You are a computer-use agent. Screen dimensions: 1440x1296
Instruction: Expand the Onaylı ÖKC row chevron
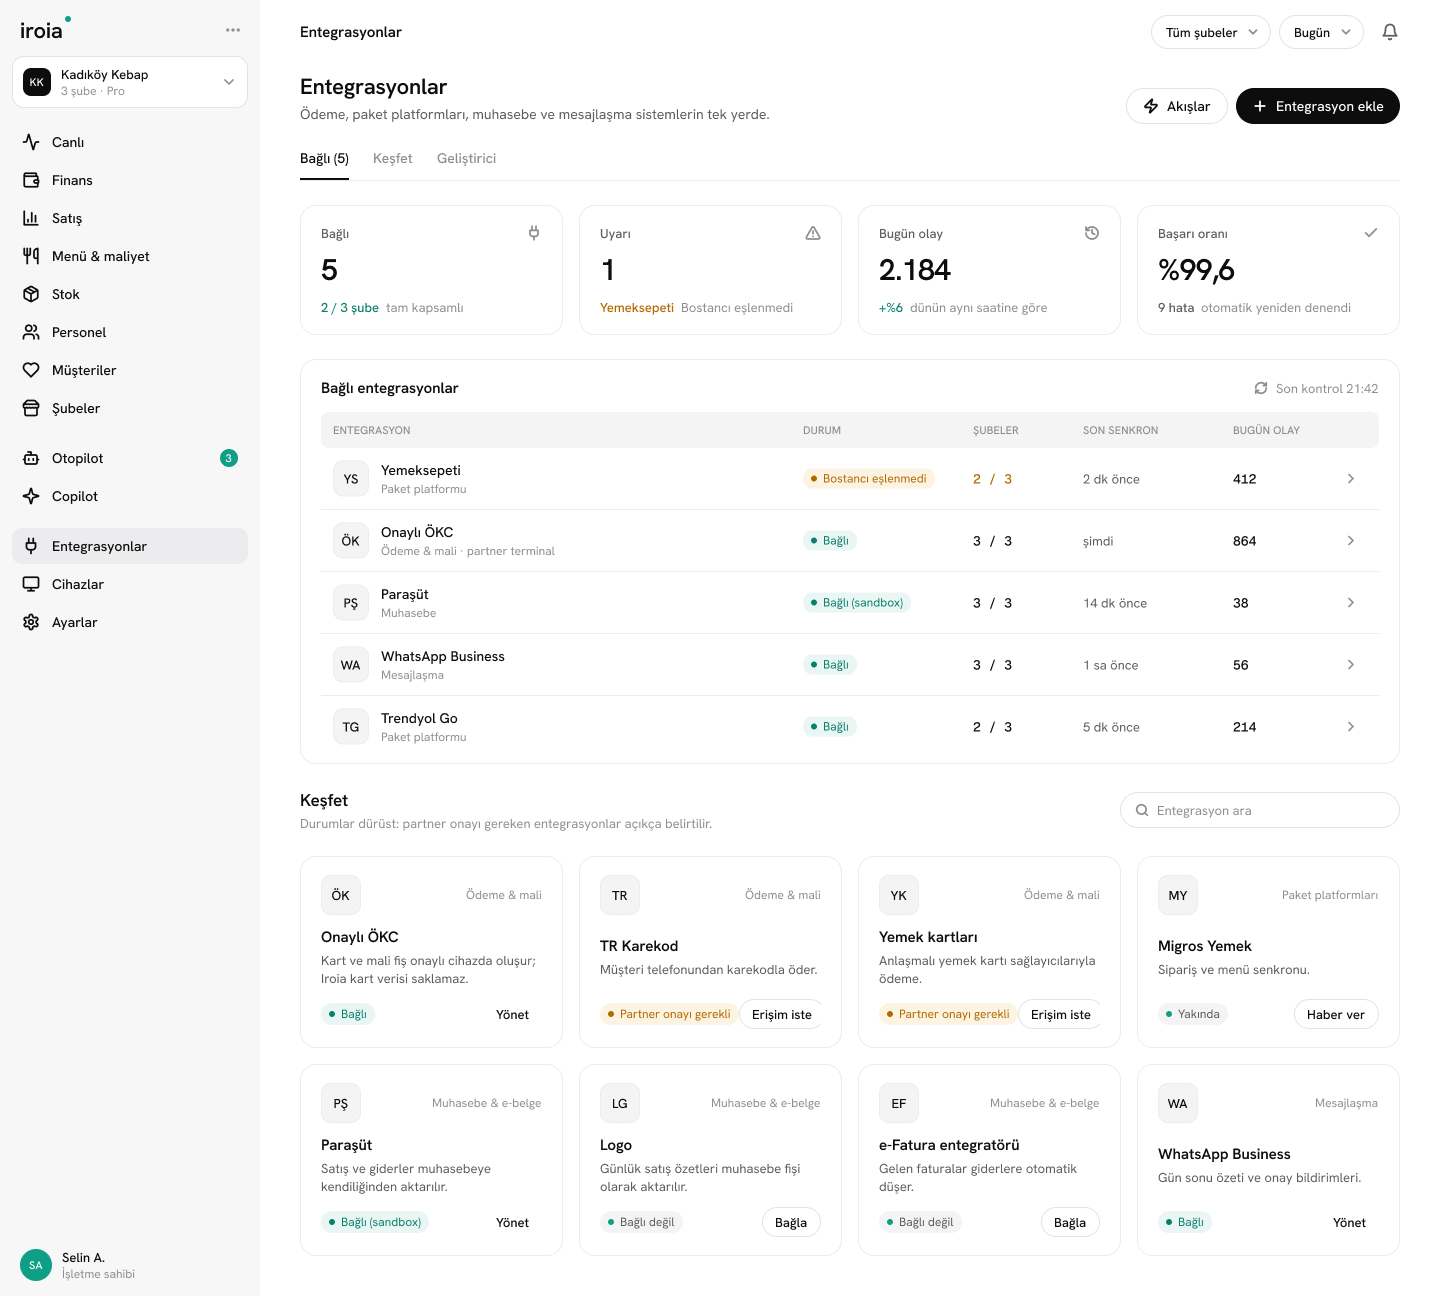1351,541
